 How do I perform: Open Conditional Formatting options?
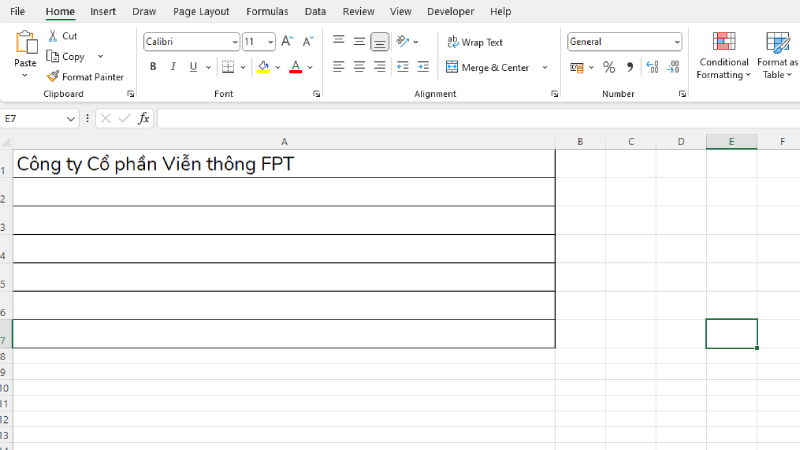click(x=723, y=55)
